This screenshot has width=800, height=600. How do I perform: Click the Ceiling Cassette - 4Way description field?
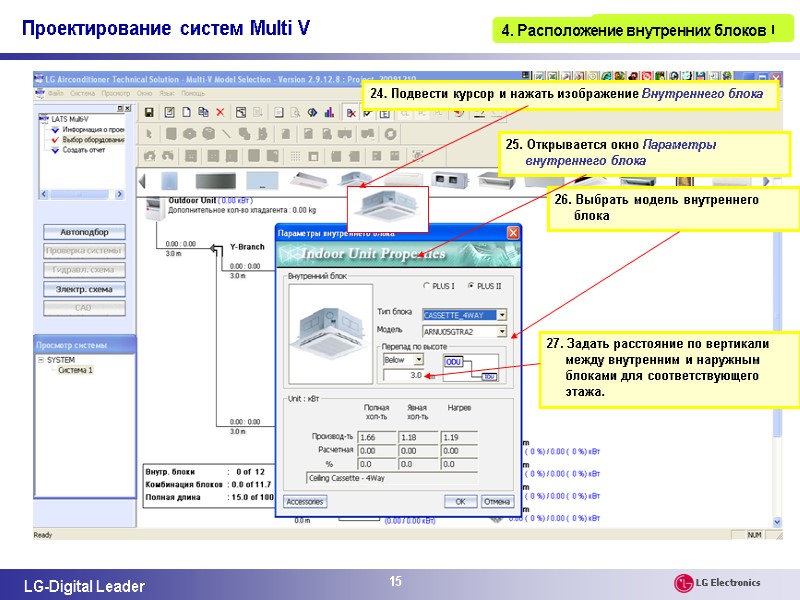coord(392,478)
